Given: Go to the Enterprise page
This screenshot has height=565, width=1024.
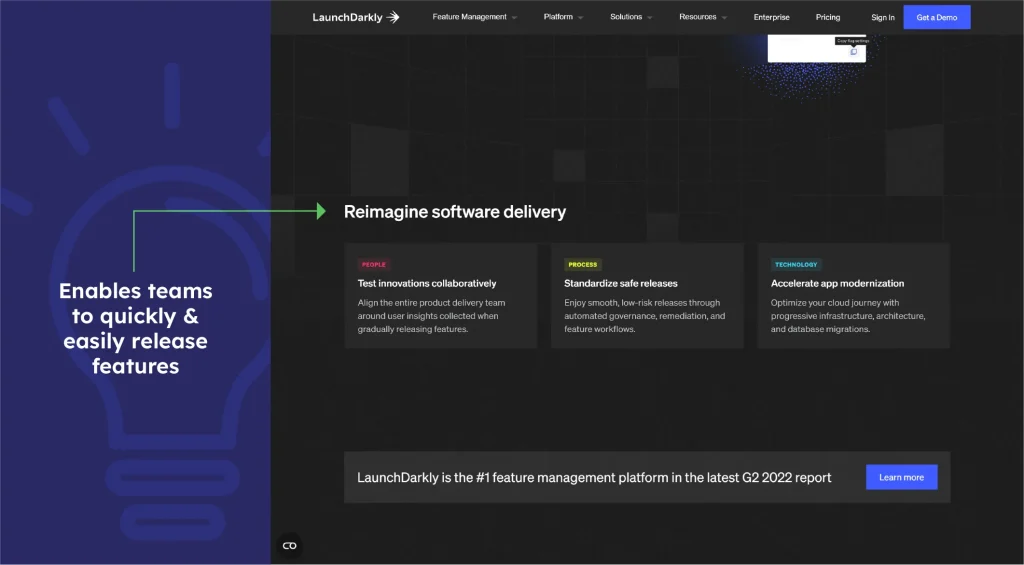Looking at the screenshot, I should click(771, 17).
